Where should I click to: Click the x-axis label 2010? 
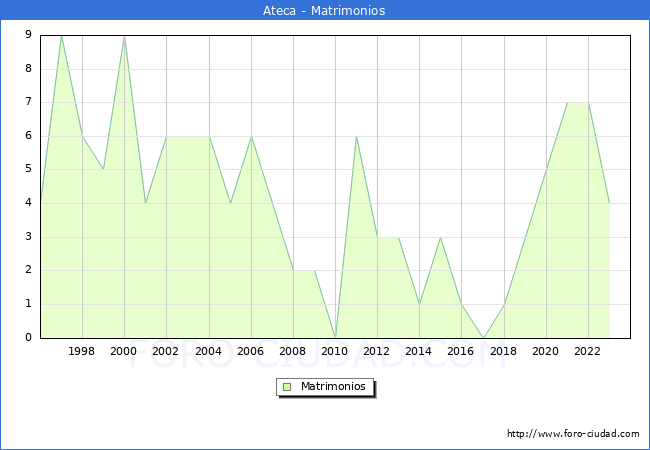point(334,351)
